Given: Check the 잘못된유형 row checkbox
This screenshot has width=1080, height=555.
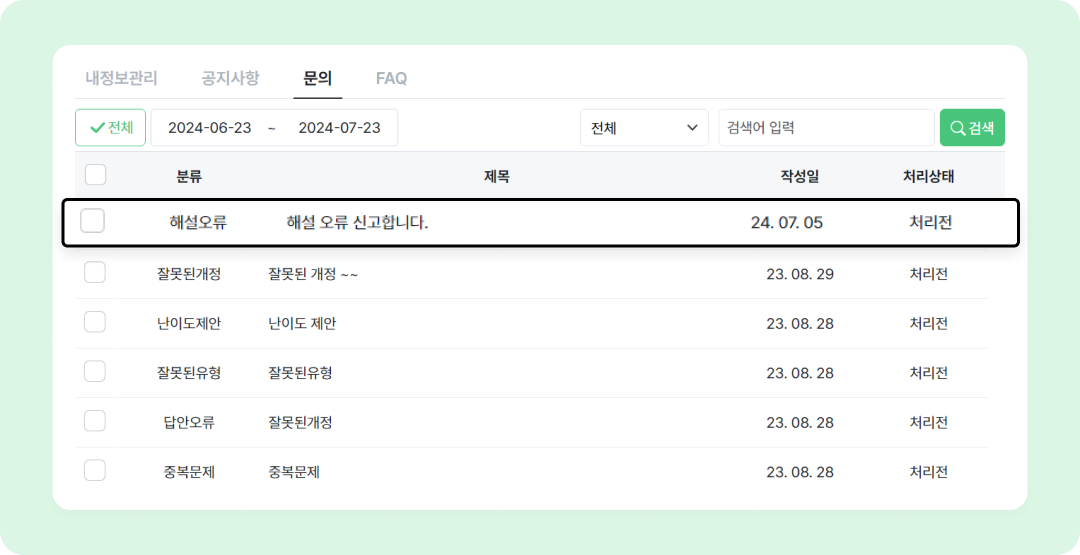Looking at the screenshot, I should click(95, 371).
